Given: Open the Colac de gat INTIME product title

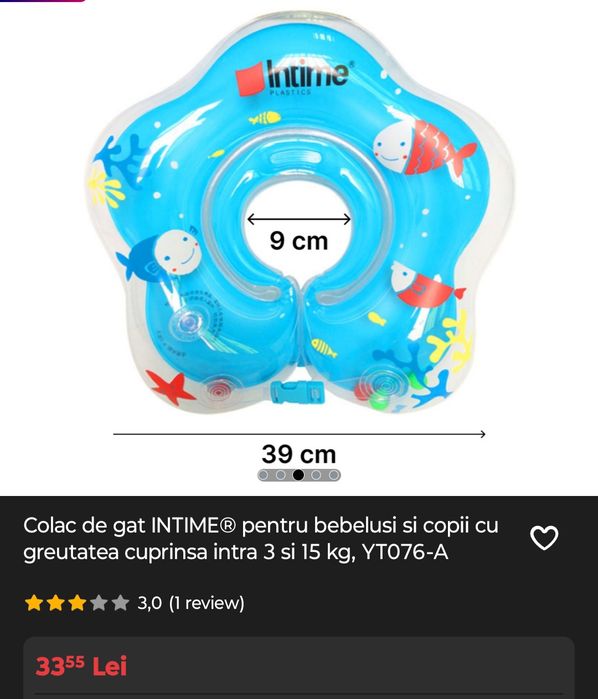Looking at the screenshot, I should tap(261, 539).
